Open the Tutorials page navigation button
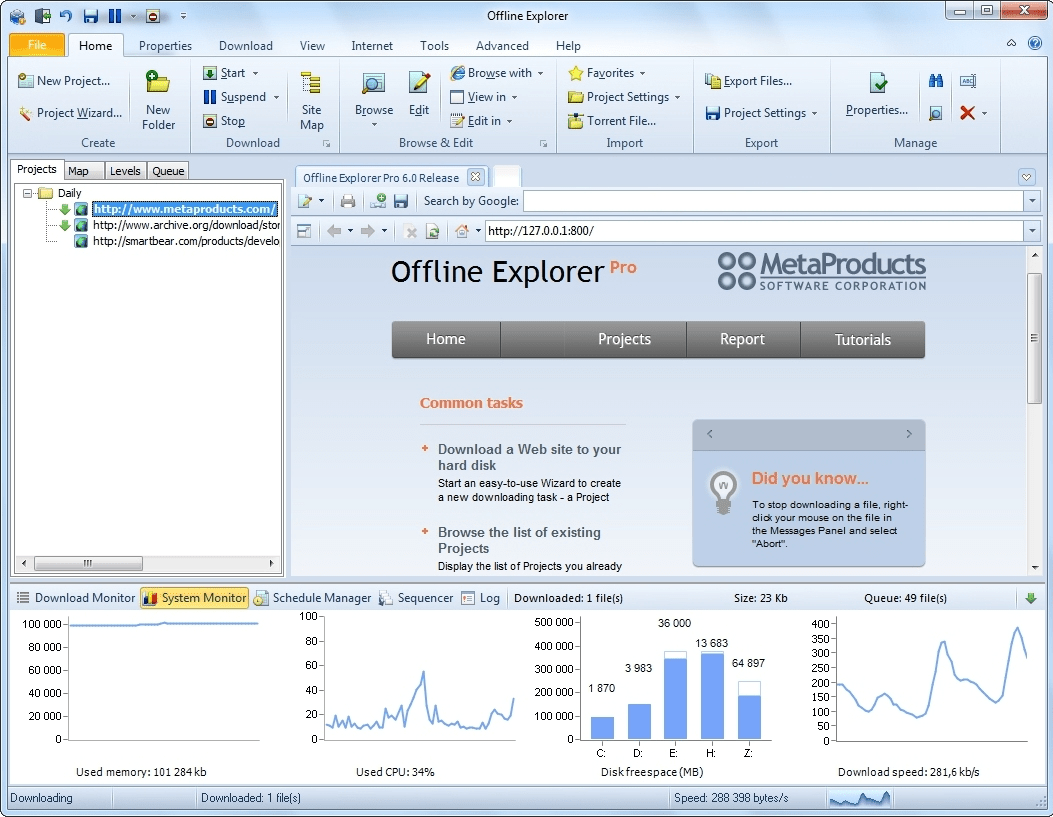Screen dimensions: 1053x817 (x=862, y=339)
